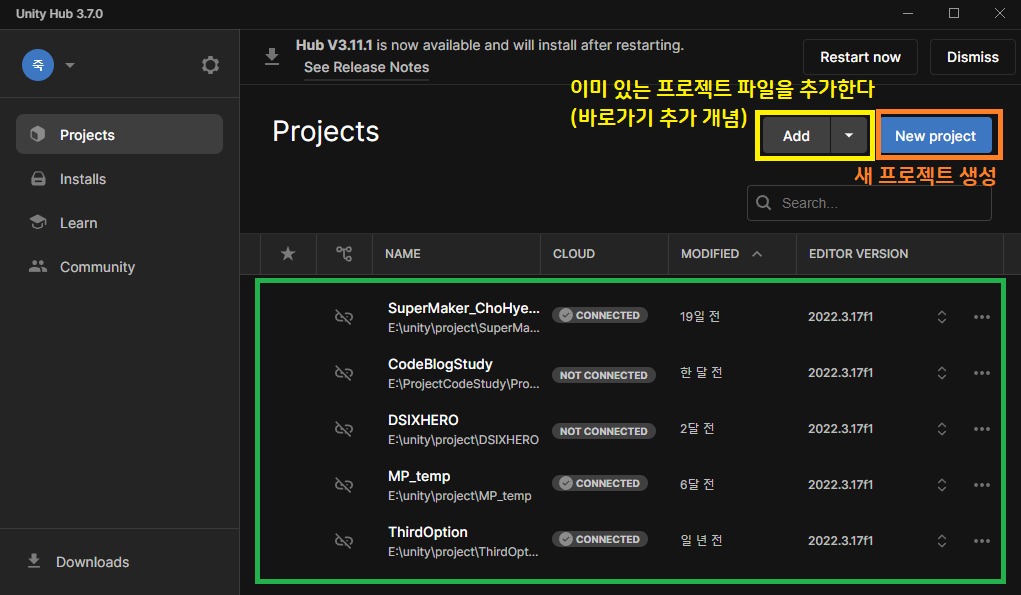Toggle the MODIFIED sort direction arrow
The image size is (1021, 595).
click(x=757, y=254)
